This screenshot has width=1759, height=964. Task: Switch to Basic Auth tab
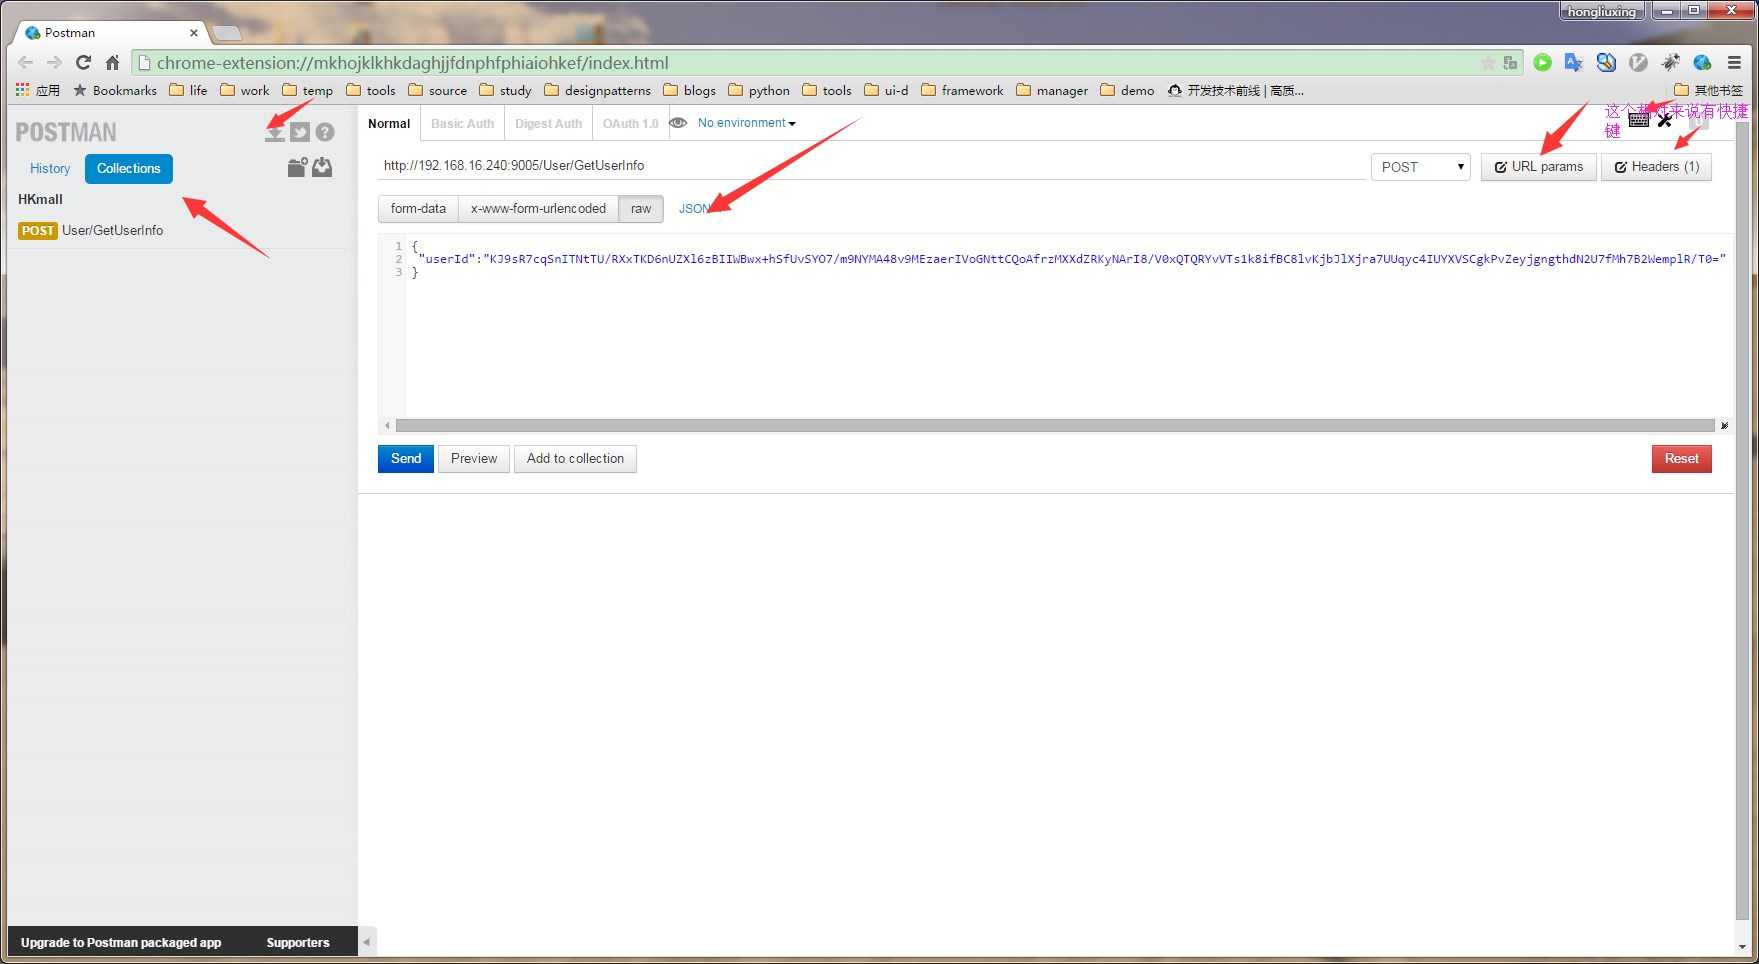click(x=462, y=124)
